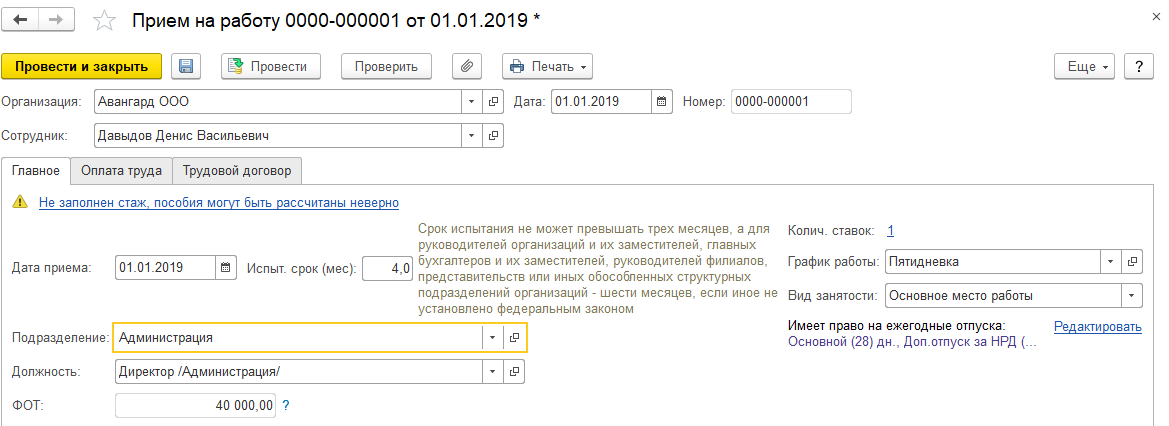Add document to favorites with star icon
Viewport: 1169px width, 426px height.
(x=102, y=20)
